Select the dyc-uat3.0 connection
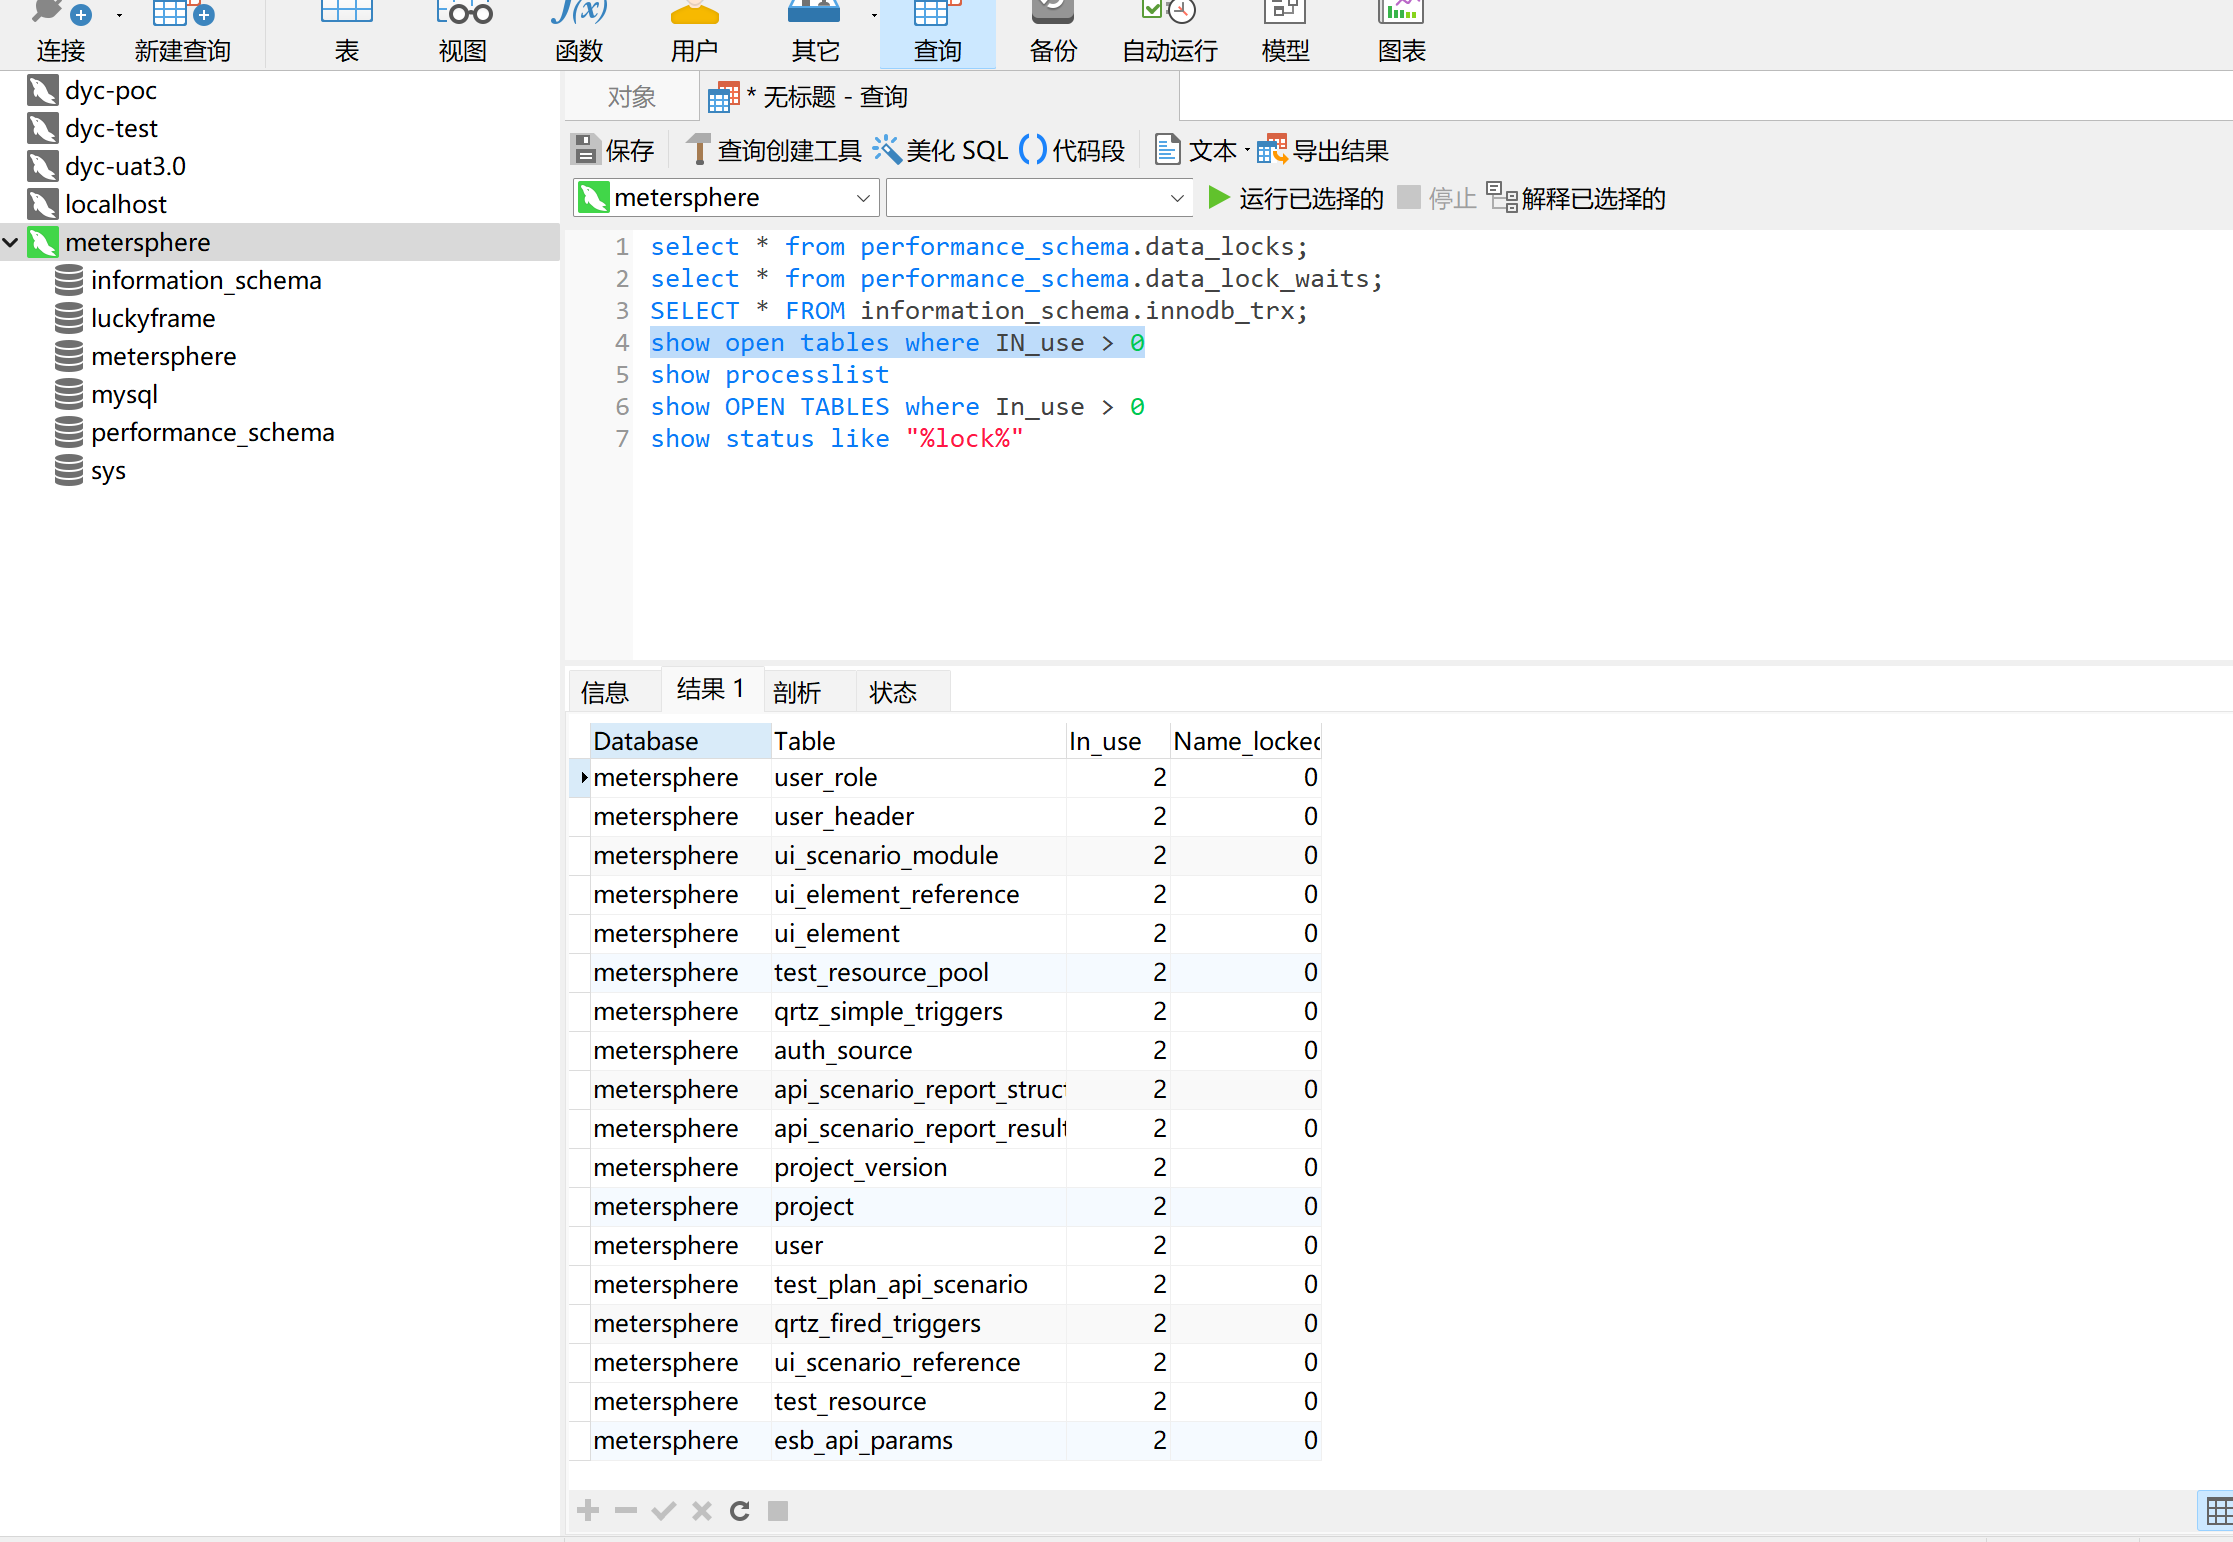This screenshot has height=1542, width=2233. click(x=125, y=166)
